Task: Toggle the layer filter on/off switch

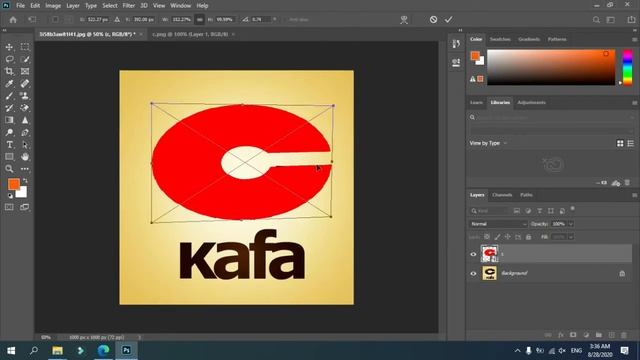Action: pyautogui.click(x=573, y=209)
